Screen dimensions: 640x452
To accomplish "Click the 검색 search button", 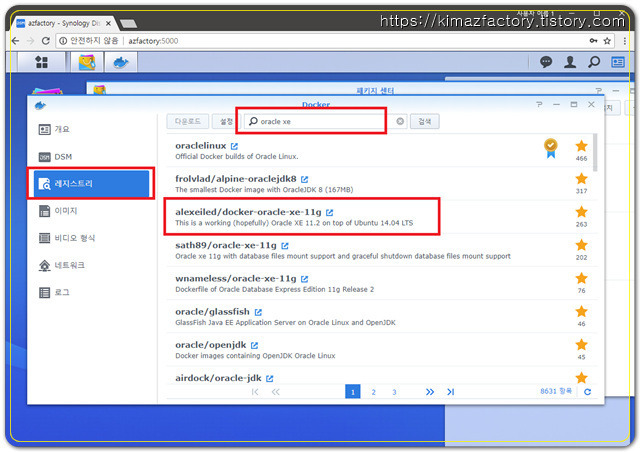I will (x=424, y=121).
